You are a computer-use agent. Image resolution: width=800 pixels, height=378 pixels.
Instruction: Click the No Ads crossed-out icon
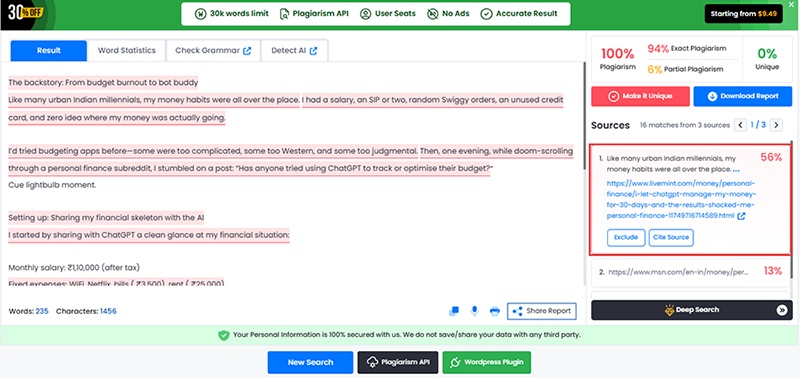(x=433, y=14)
